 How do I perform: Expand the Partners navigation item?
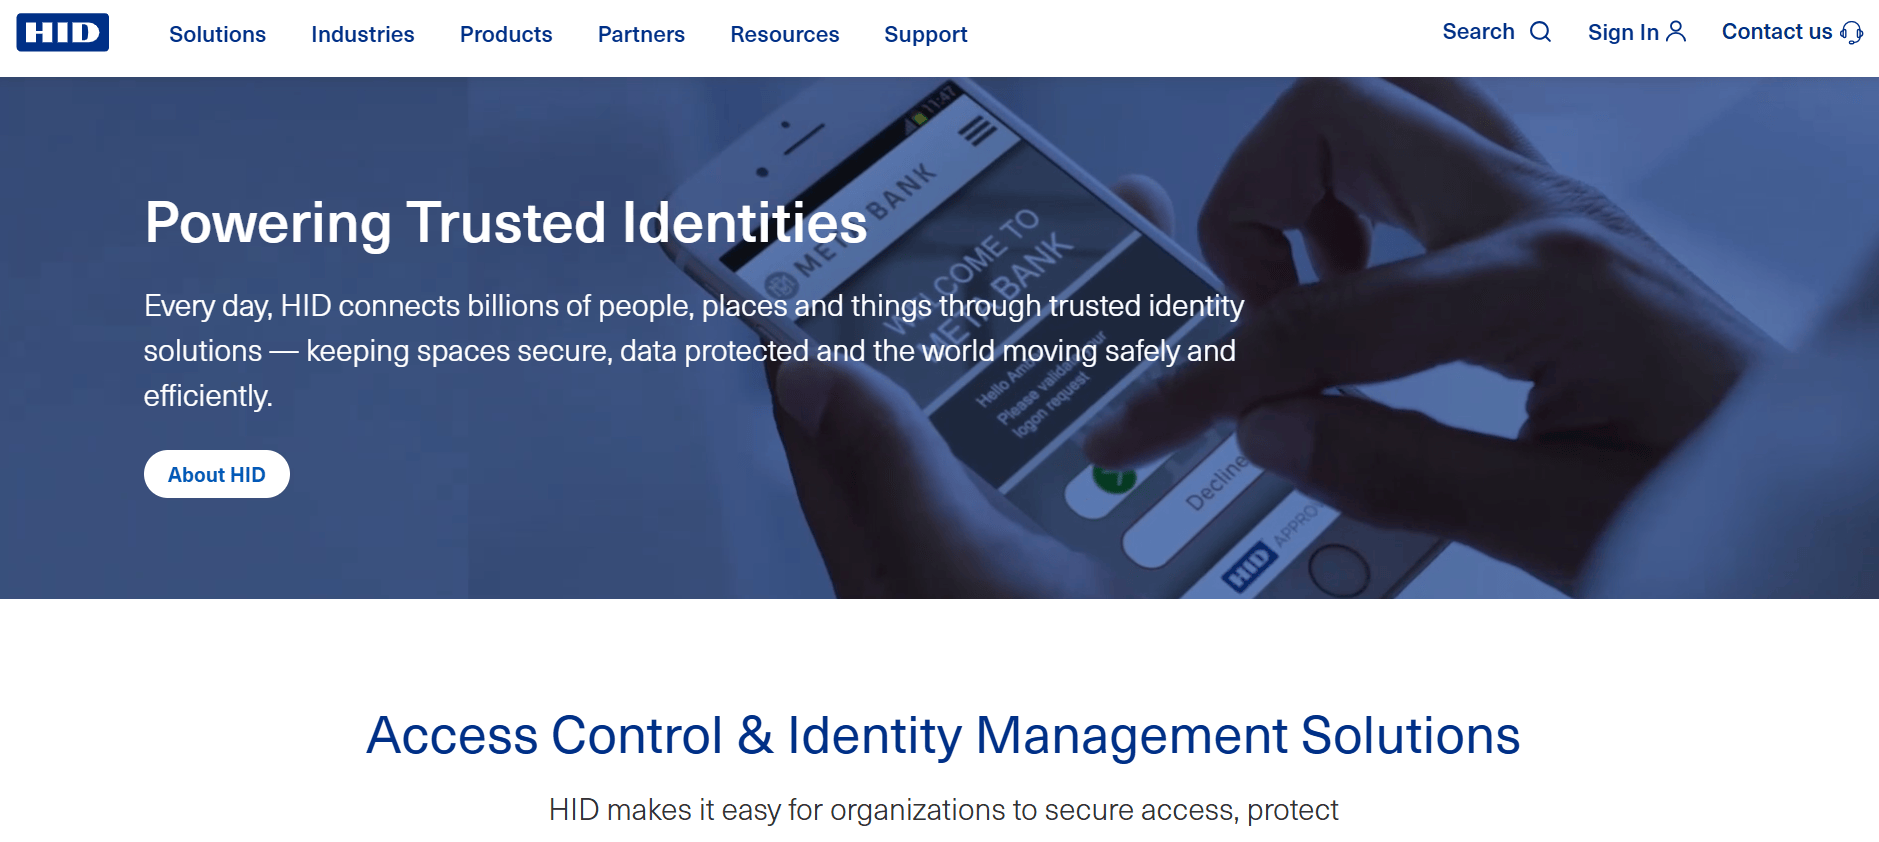pyautogui.click(x=641, y=34)
